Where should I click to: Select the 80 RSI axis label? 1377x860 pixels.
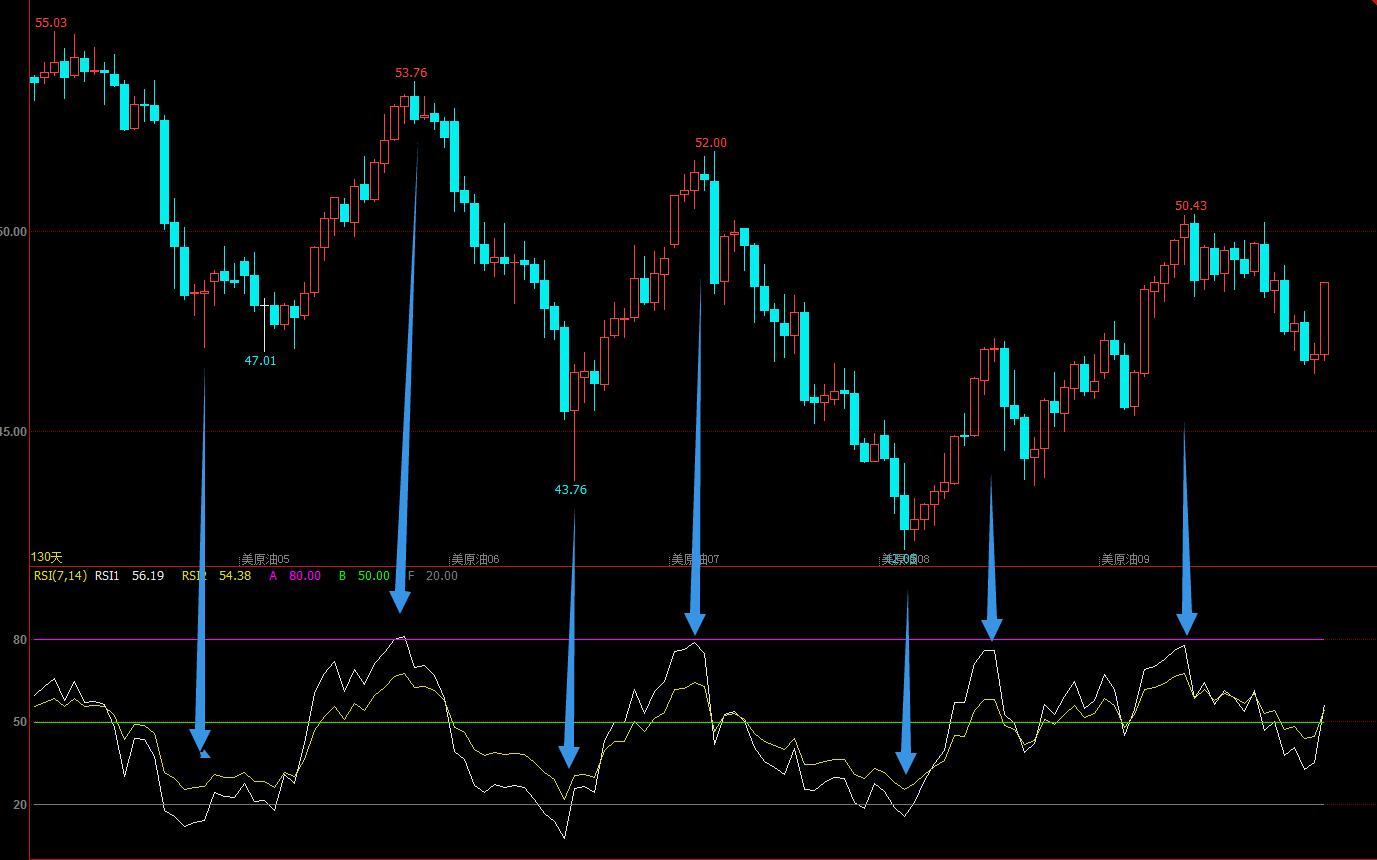click(x=20, y=639)
